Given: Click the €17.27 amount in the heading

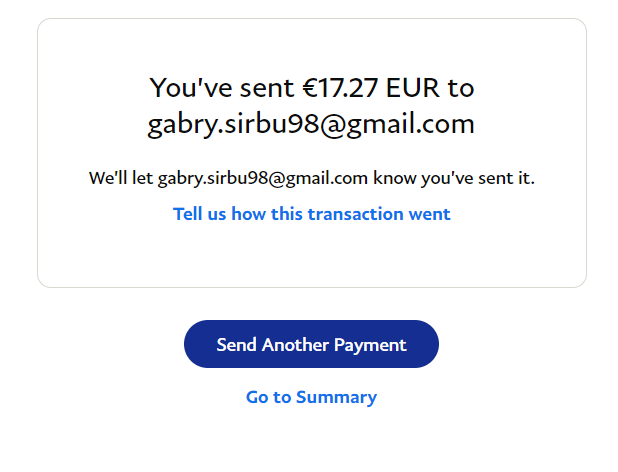Looking at the screenshot, I should [x=345, y=88].
